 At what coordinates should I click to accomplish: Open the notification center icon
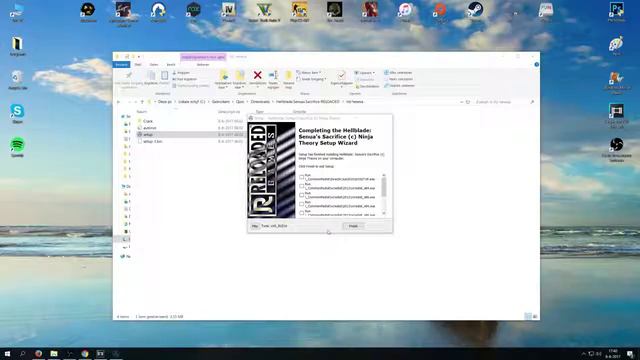click(x=631, y=353)
